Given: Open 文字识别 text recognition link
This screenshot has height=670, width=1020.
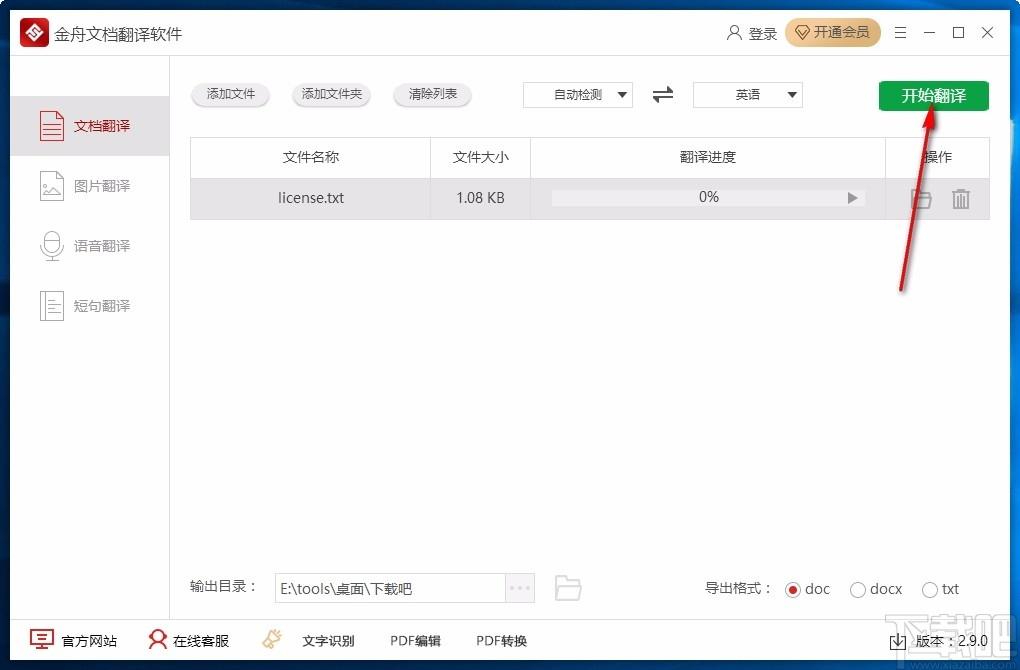Looking at the screenshot, I should 328,641.
